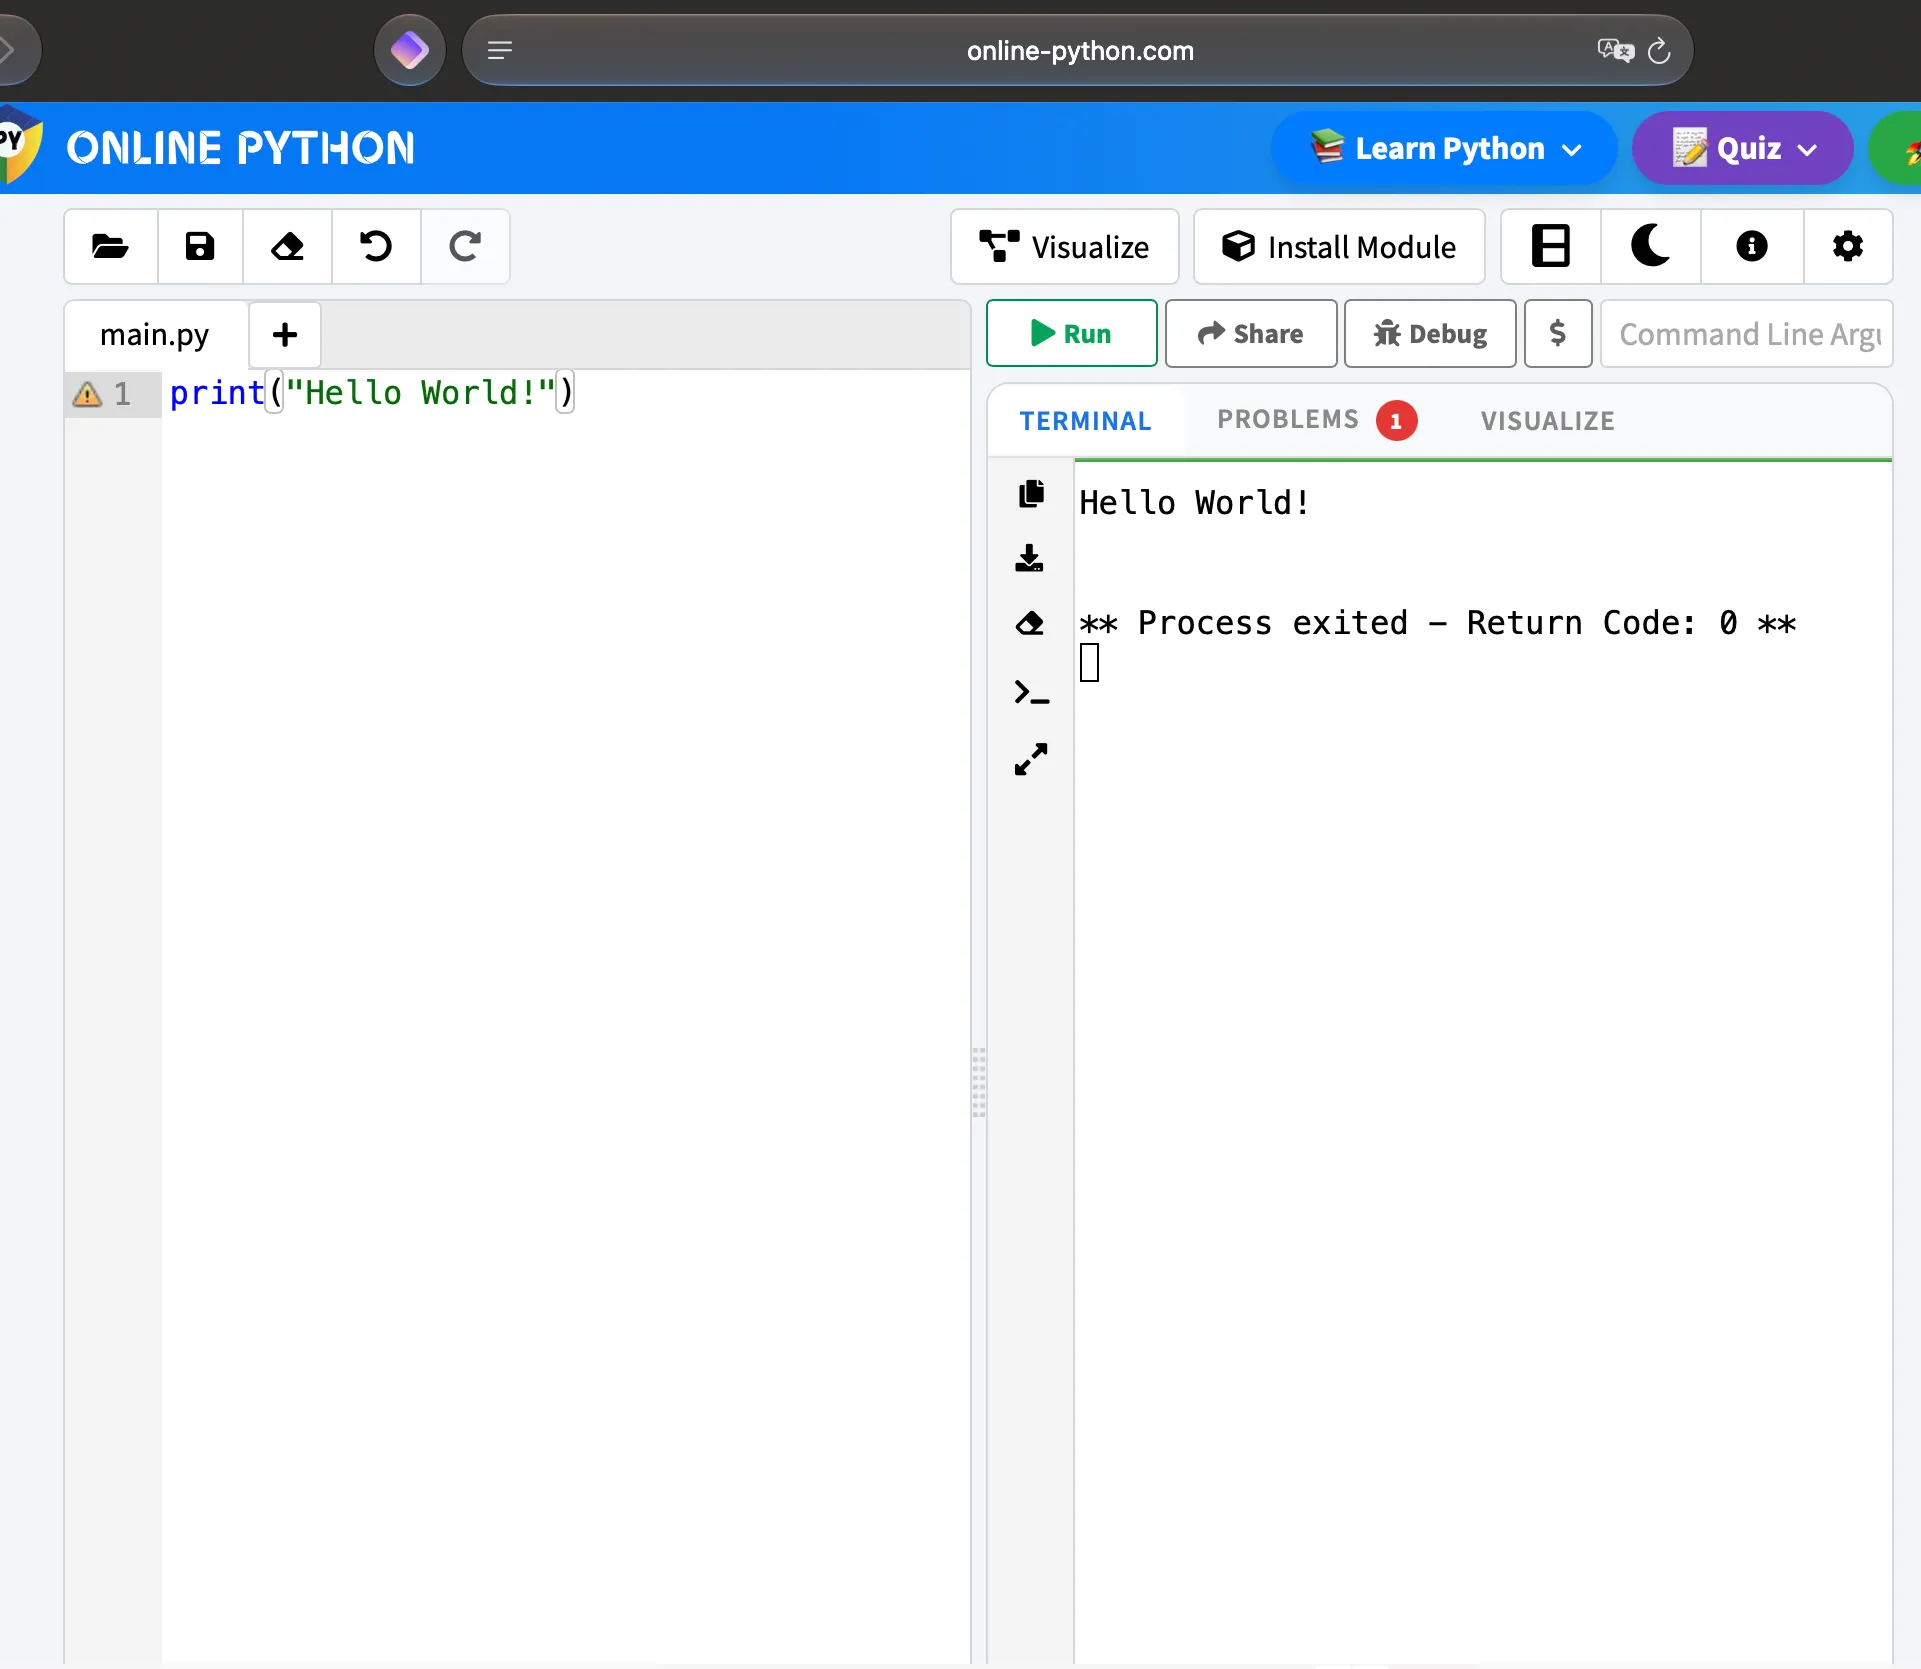The image size is (1921, 1669).
Task: Switch the editor layout with the split icon
Action: [1551, 246]
